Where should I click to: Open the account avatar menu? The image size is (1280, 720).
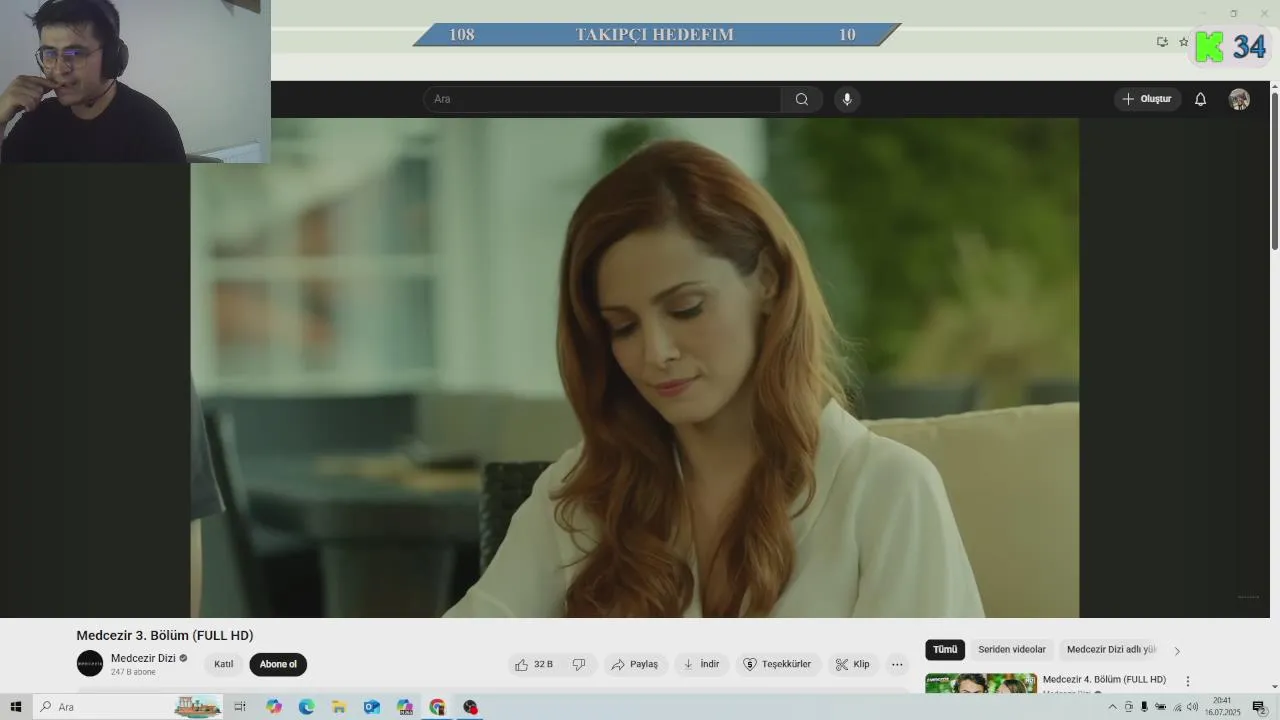1239,99
